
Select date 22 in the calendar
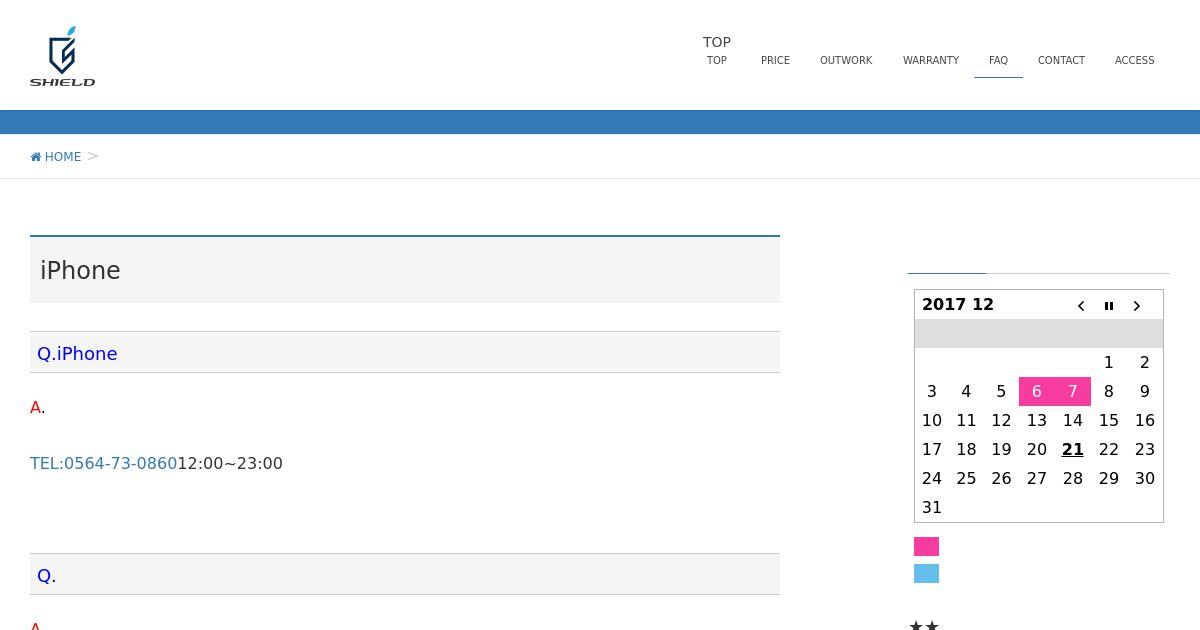(x=1109, y=450)
